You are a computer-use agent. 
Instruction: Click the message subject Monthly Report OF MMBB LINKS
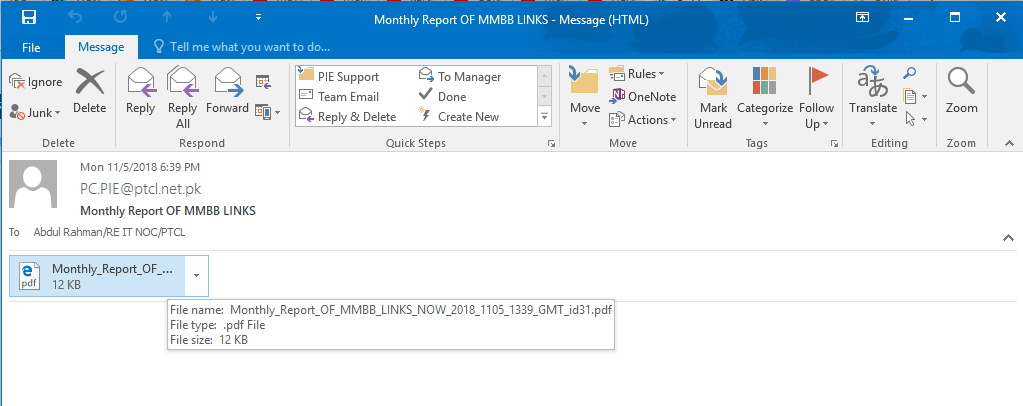(x=168, y=211)
